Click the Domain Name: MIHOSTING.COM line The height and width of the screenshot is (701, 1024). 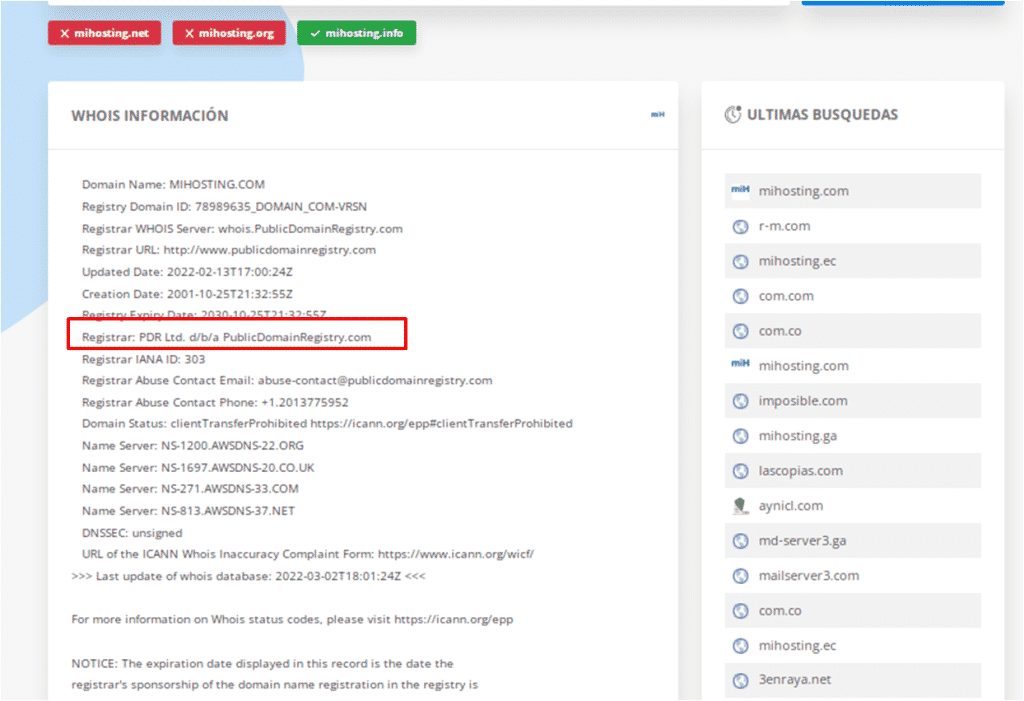(x=173, y=185)
